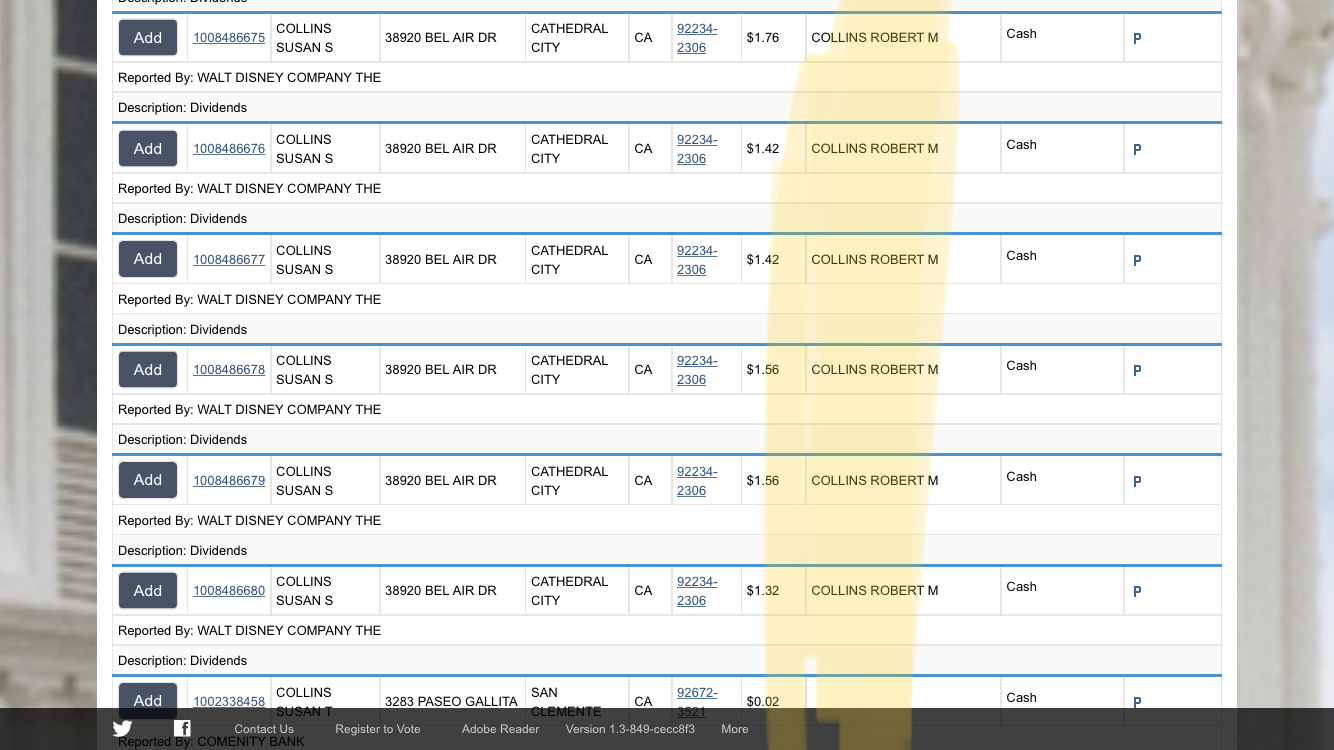Add property 1008486677 to claim

tap(148, 259)
